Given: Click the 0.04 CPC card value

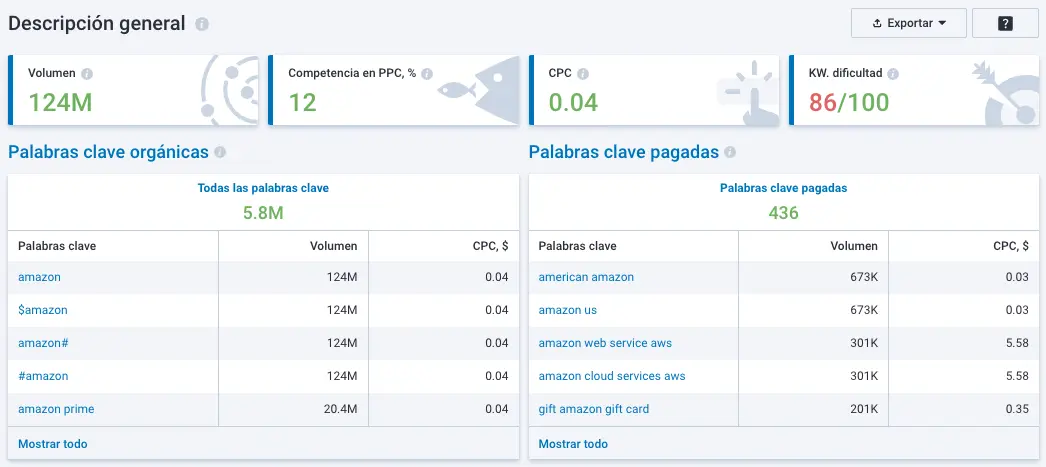Looking at the screenshot, I should click(x=574, y=103).
